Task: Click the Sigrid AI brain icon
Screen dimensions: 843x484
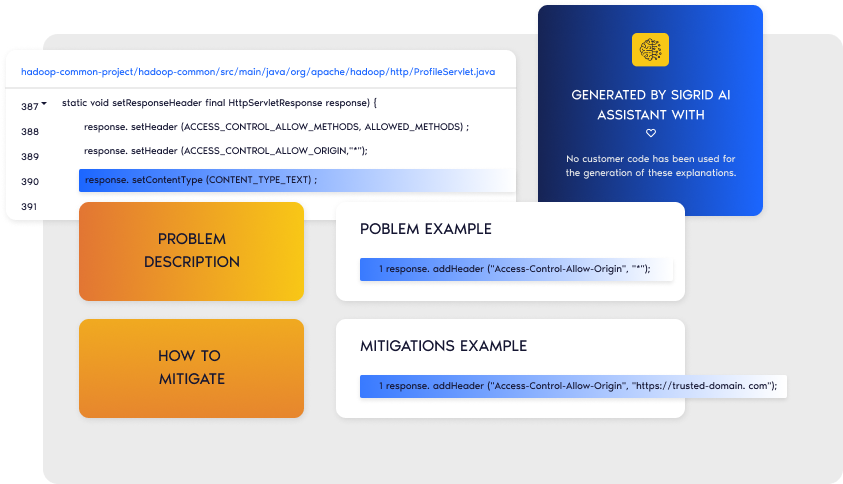Action: pos(650,49)
